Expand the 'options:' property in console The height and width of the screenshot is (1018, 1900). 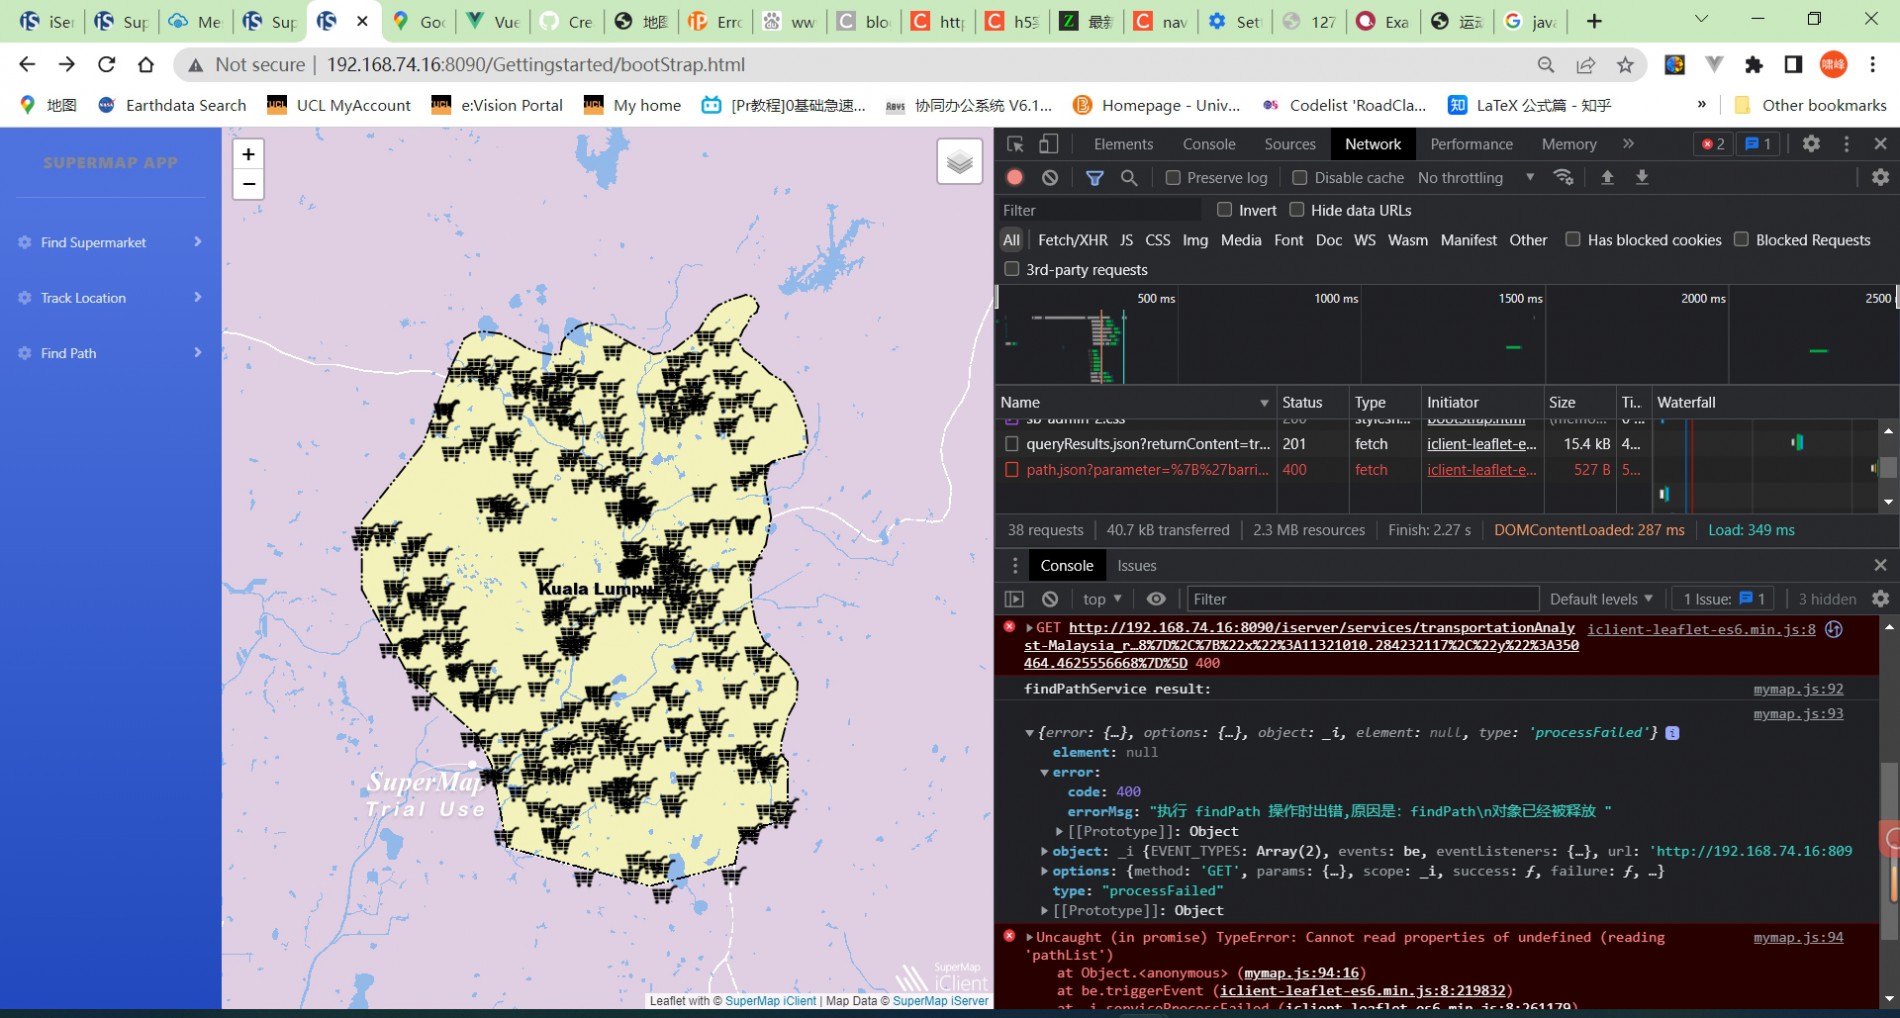pyautogui.click(x=1045, y=871)
